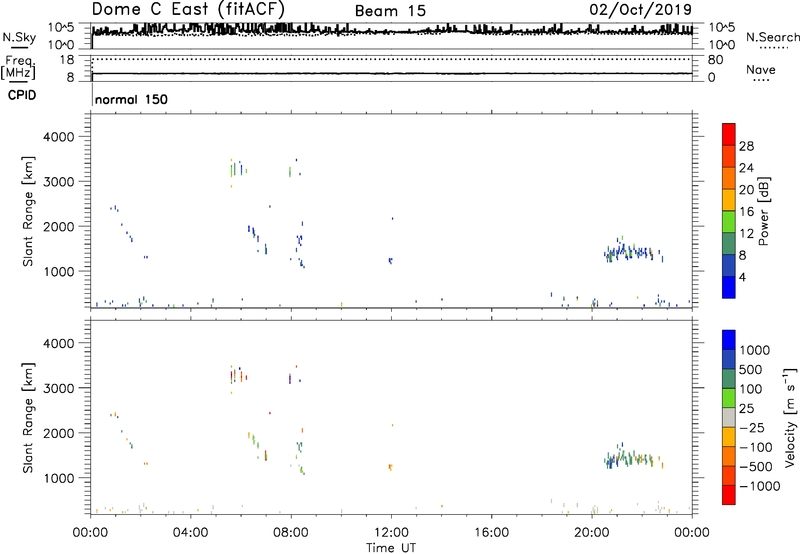Click the '20:00' time axis label

[591, 533]
